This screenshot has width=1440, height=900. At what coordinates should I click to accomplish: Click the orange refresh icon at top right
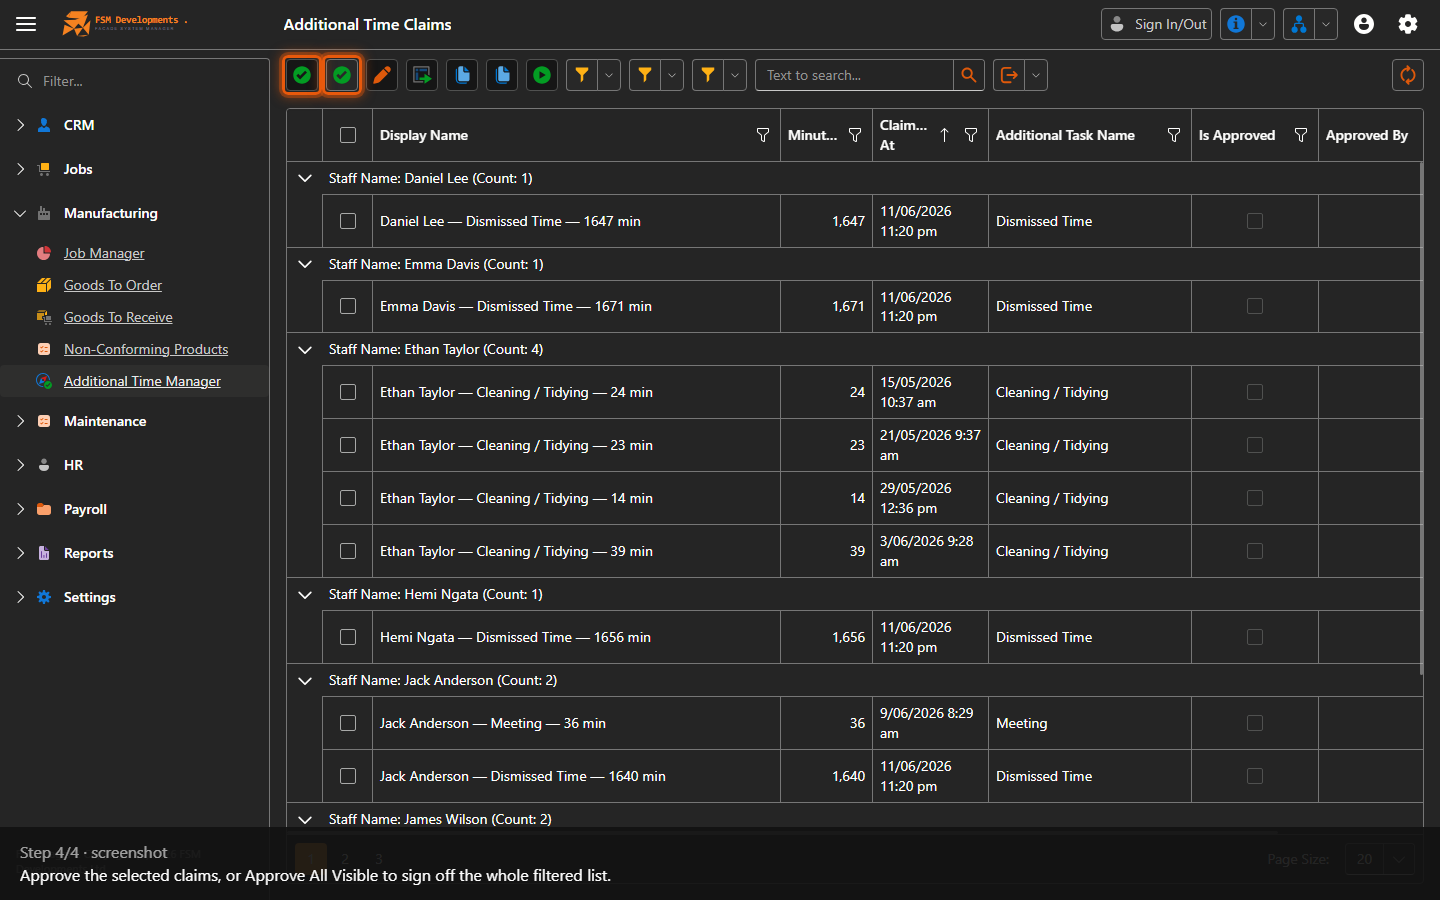pos(1408,75)
